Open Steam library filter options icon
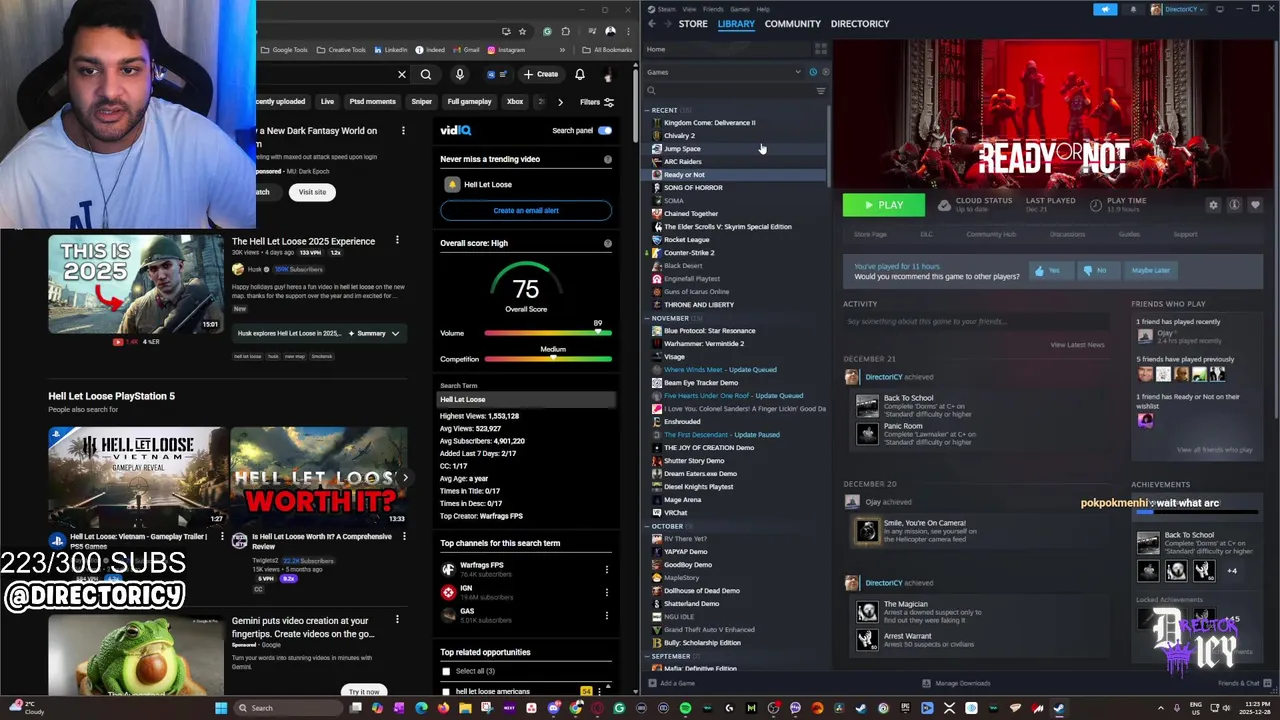 click(821, 91)
